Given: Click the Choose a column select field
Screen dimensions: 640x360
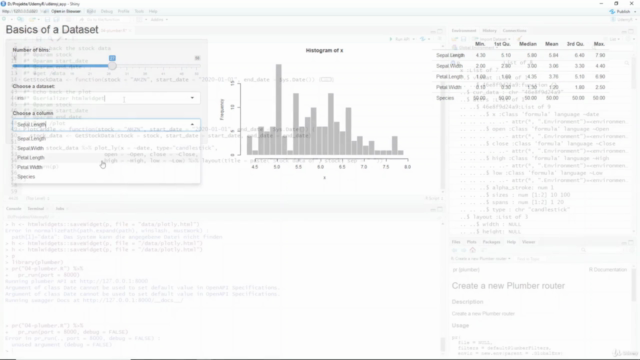Looking at the screenshot, I should [106, 124].
